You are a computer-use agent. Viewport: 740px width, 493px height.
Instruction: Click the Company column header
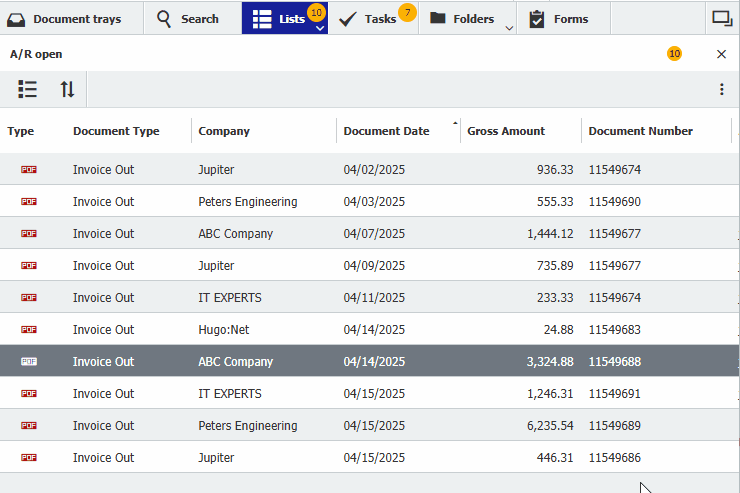[x=224, y=131]
